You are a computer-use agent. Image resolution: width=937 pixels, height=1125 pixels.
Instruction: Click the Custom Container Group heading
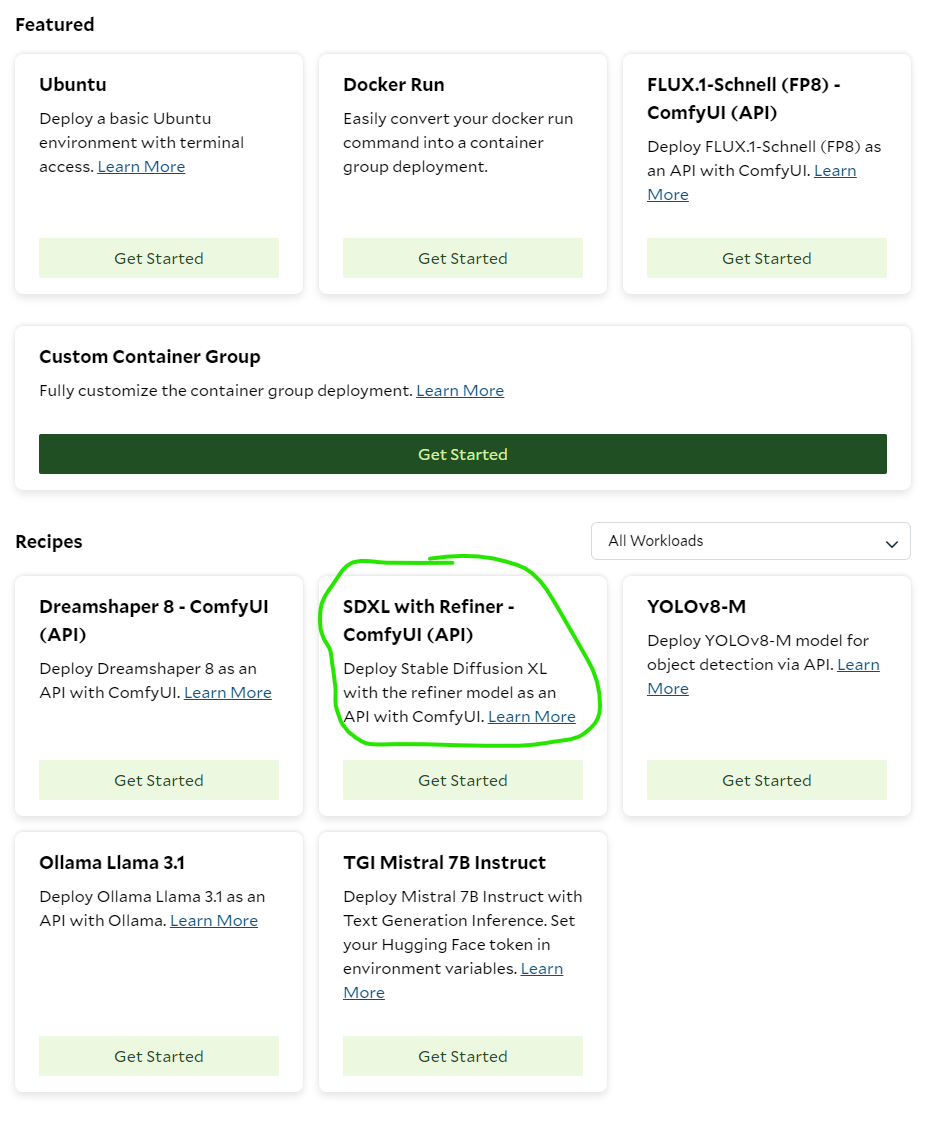[x=149, y=357]
